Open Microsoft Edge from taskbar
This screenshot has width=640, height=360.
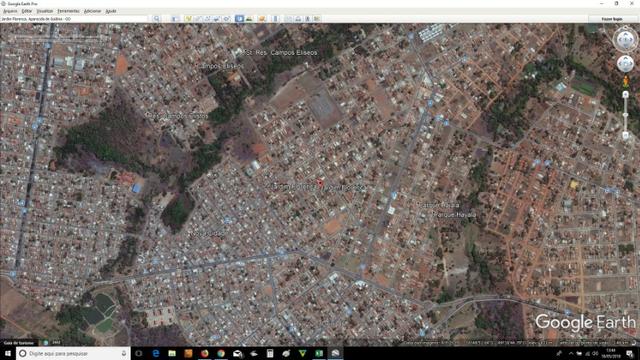click(x=156, y=353)
